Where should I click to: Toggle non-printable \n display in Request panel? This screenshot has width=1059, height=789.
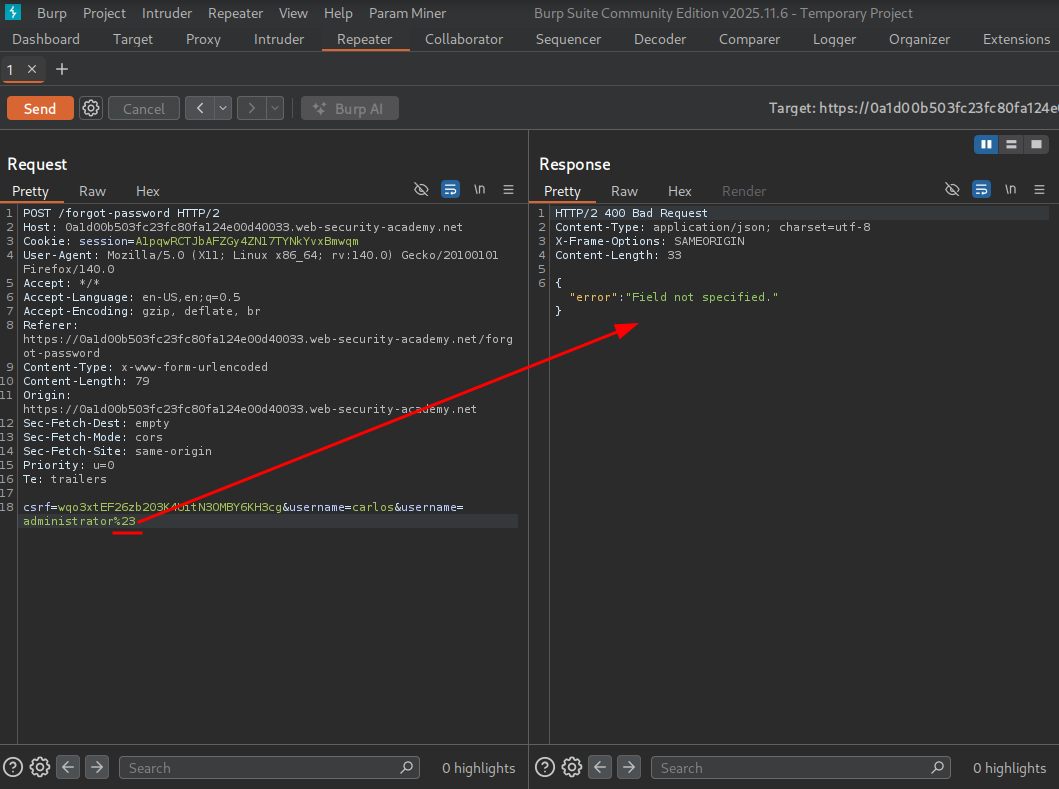click(x=480, y=190)
